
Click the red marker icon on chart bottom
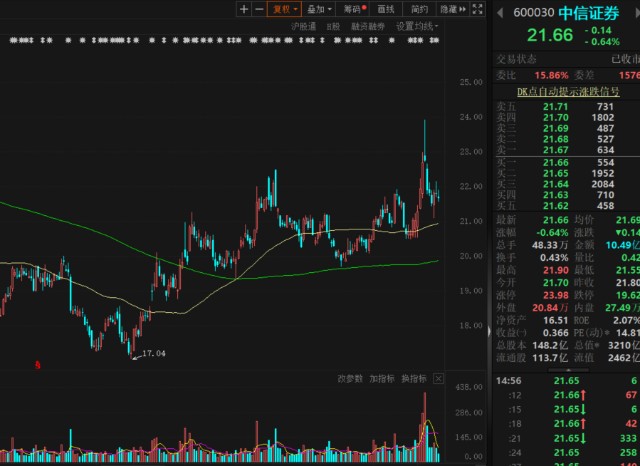pyautogui.click(x=37, y=365)
